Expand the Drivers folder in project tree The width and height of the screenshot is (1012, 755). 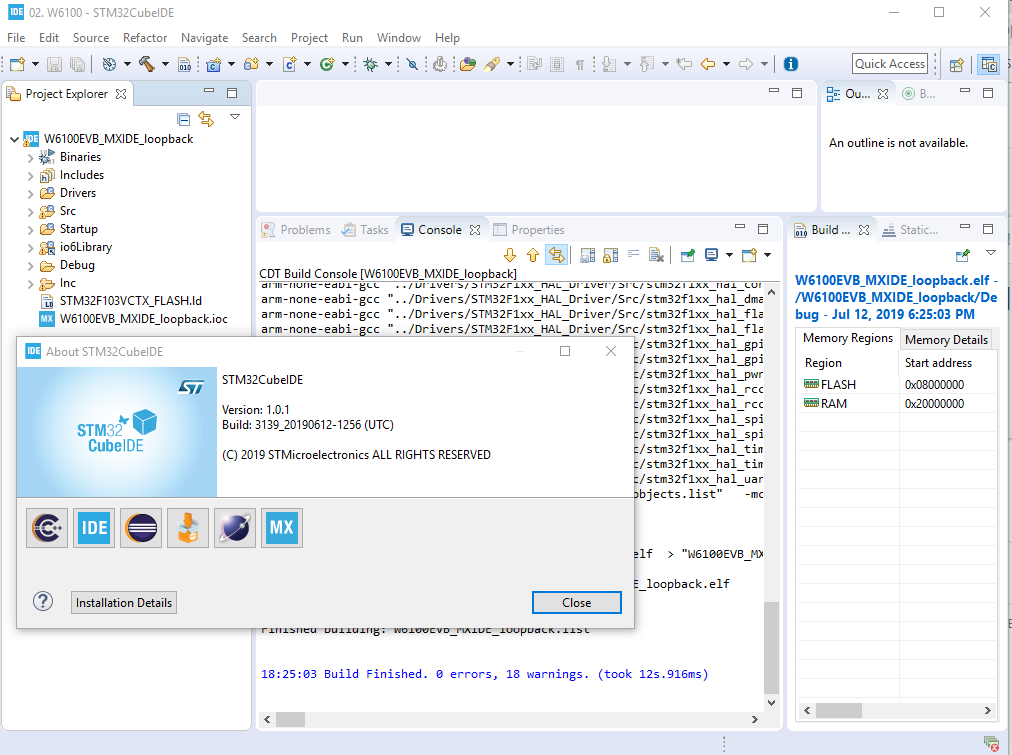[30, 193]
